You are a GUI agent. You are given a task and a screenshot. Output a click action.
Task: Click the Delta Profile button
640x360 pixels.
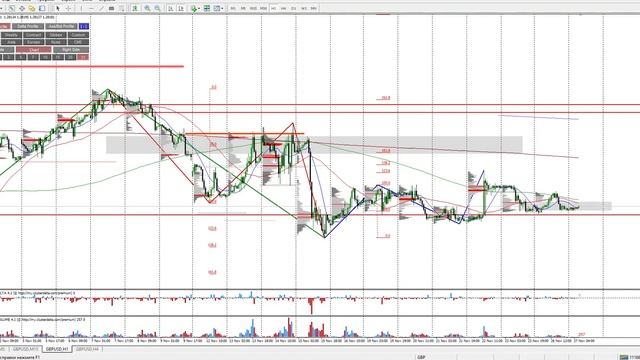(28, 26)
